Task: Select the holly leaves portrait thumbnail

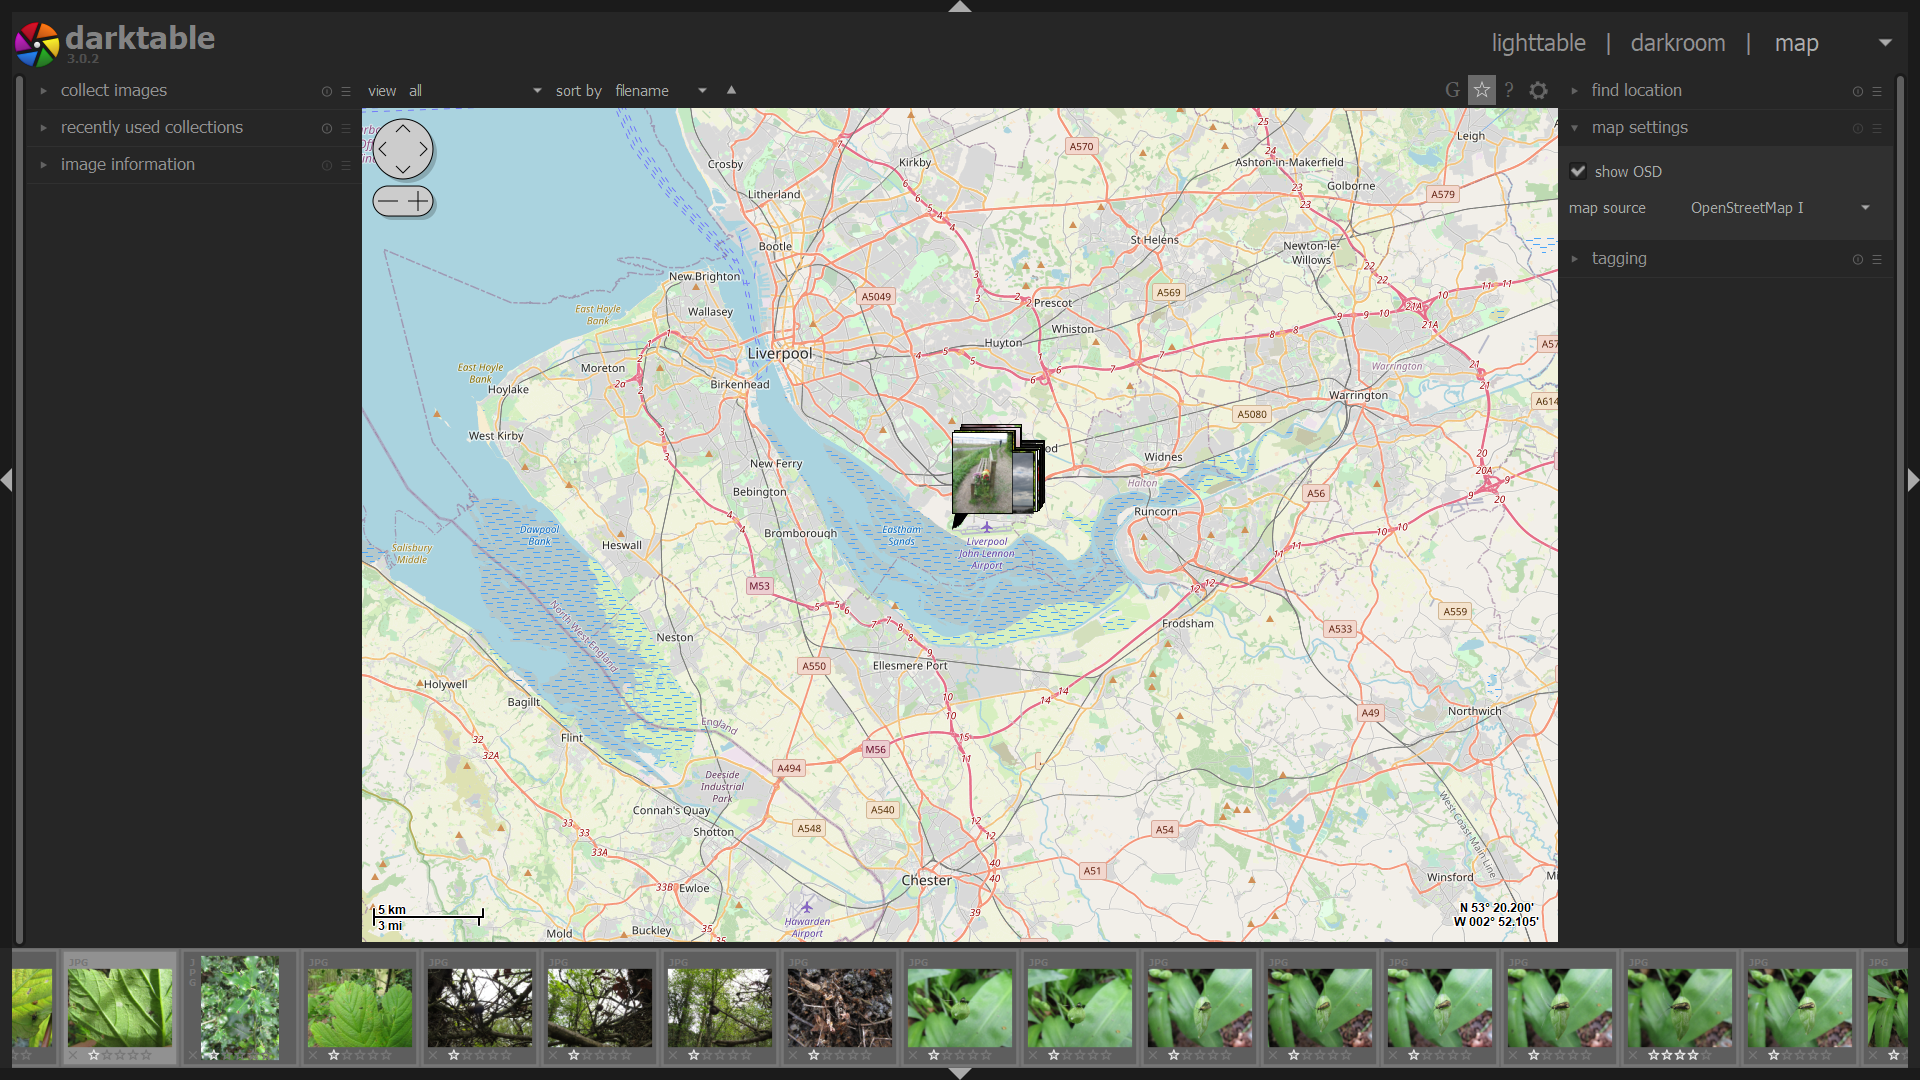Action: pyautogui.click(x=240, y=1007)
